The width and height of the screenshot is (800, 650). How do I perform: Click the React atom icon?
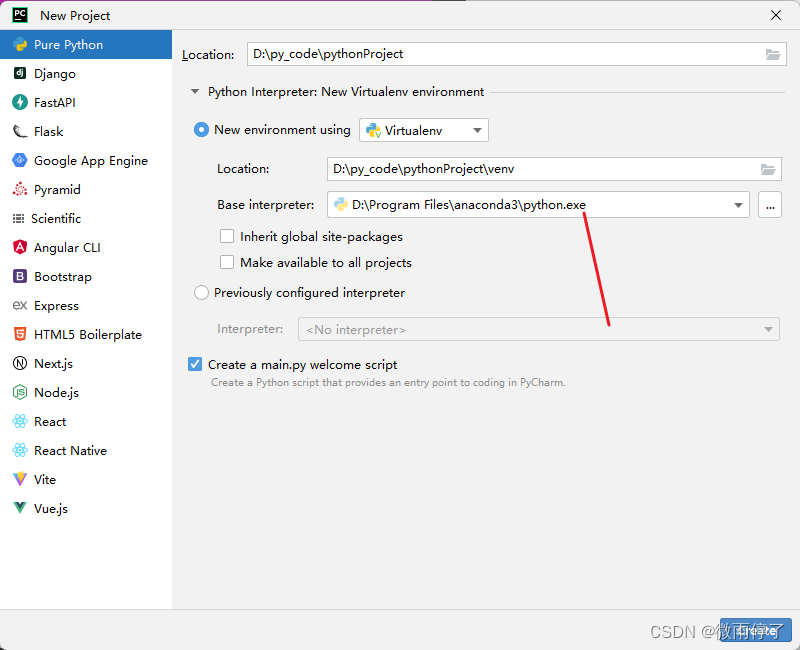pyautogui.click(x=20, y=421)
